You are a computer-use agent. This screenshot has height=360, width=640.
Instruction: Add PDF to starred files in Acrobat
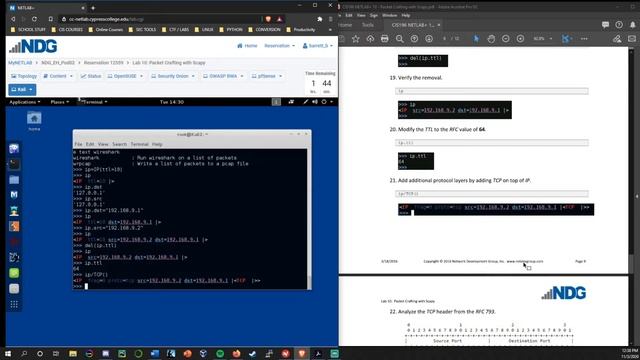[x=356, y=39]
